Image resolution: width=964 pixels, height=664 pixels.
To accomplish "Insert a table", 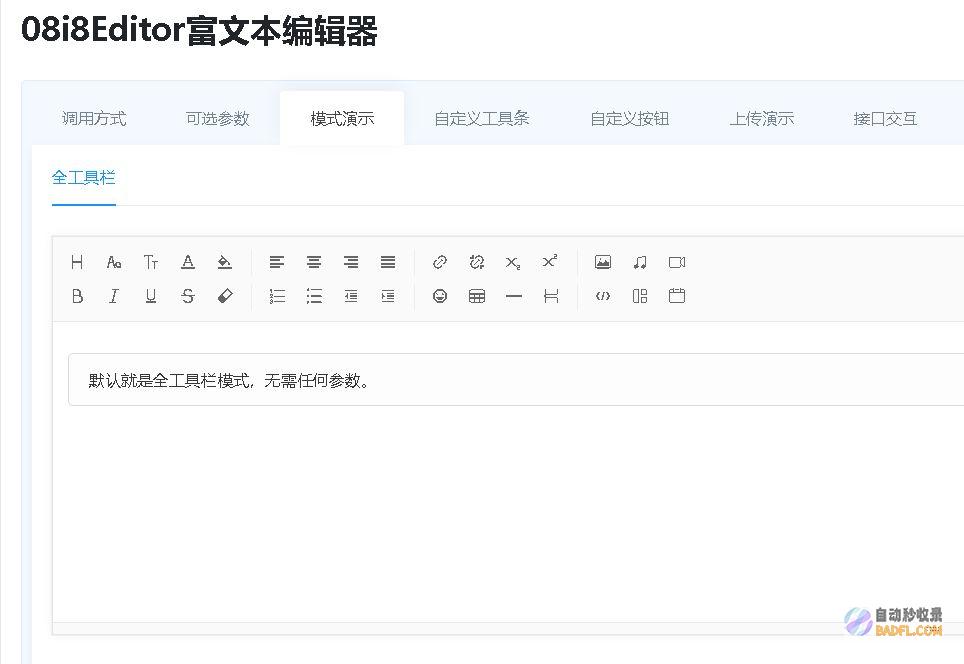I will pyautogui.click(x=476, y=296).
